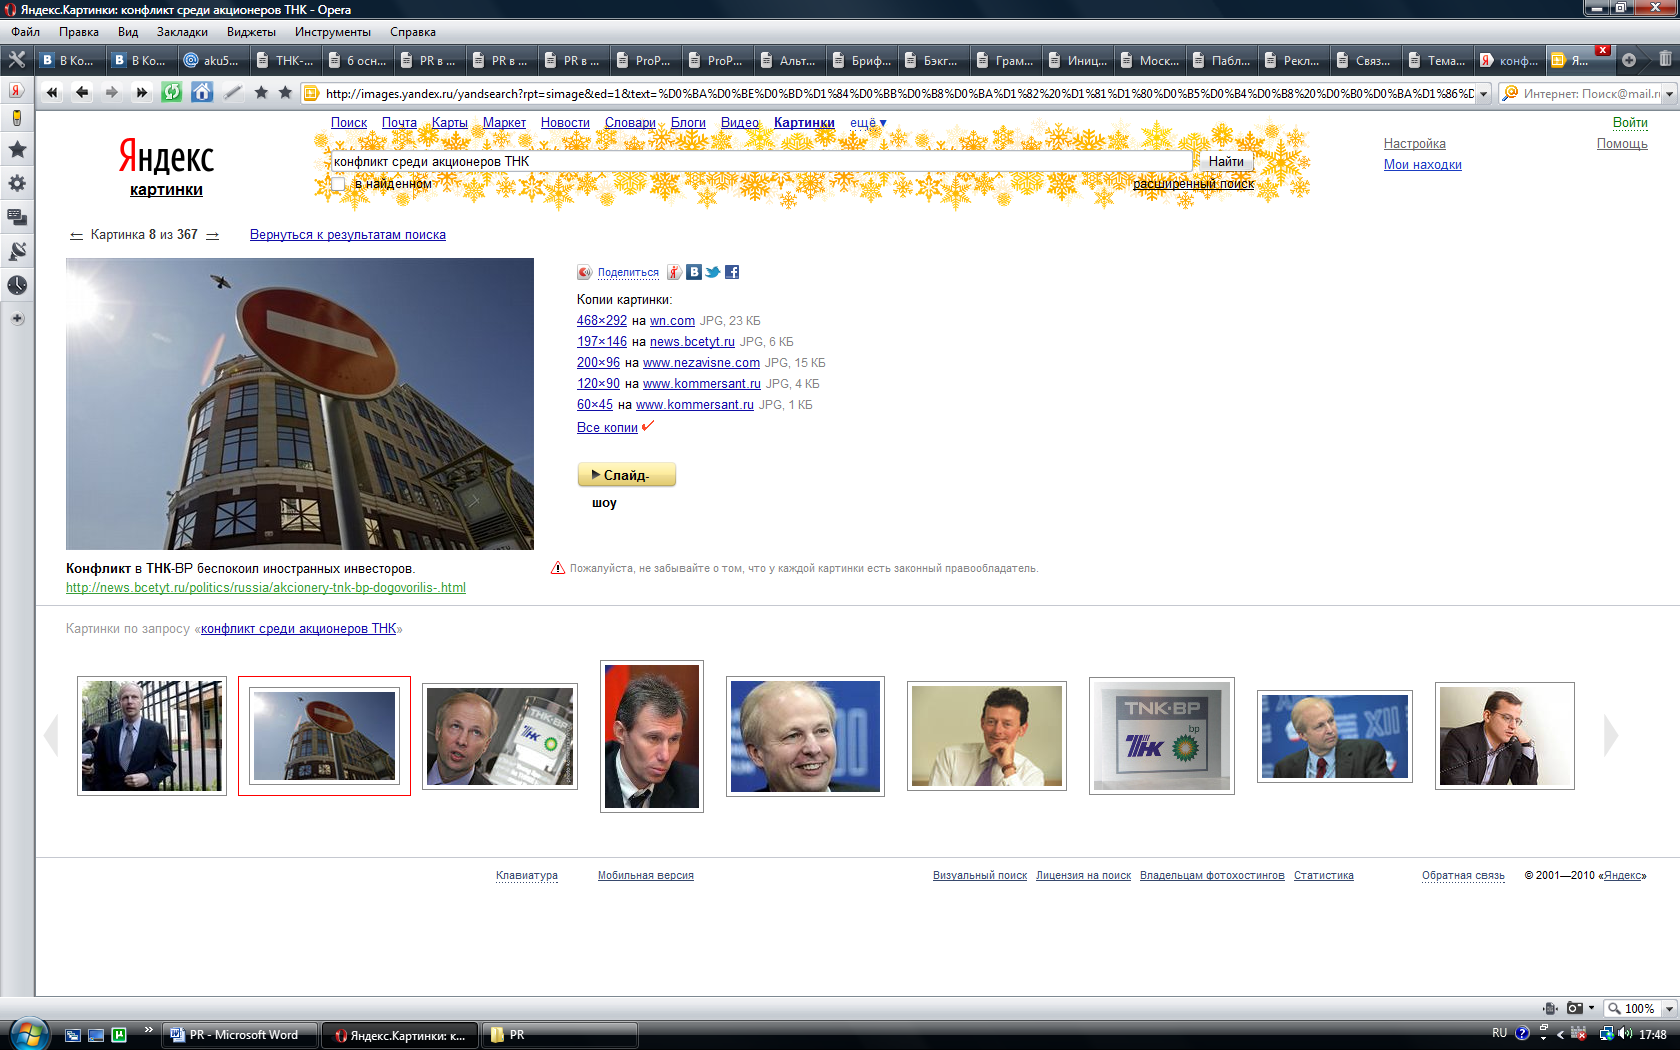1680x1050 pixels.
Task: Open the Wand password tool
Action: pyautogui.click(x=232, y=93)
